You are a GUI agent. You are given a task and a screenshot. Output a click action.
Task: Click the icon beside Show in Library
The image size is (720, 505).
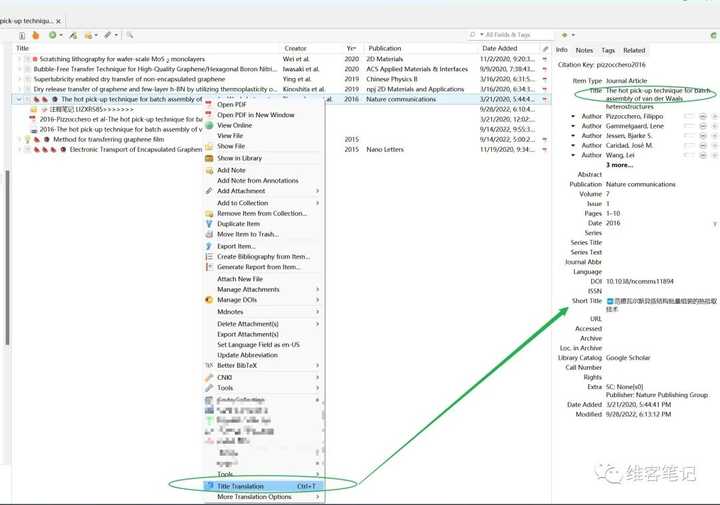209,158
